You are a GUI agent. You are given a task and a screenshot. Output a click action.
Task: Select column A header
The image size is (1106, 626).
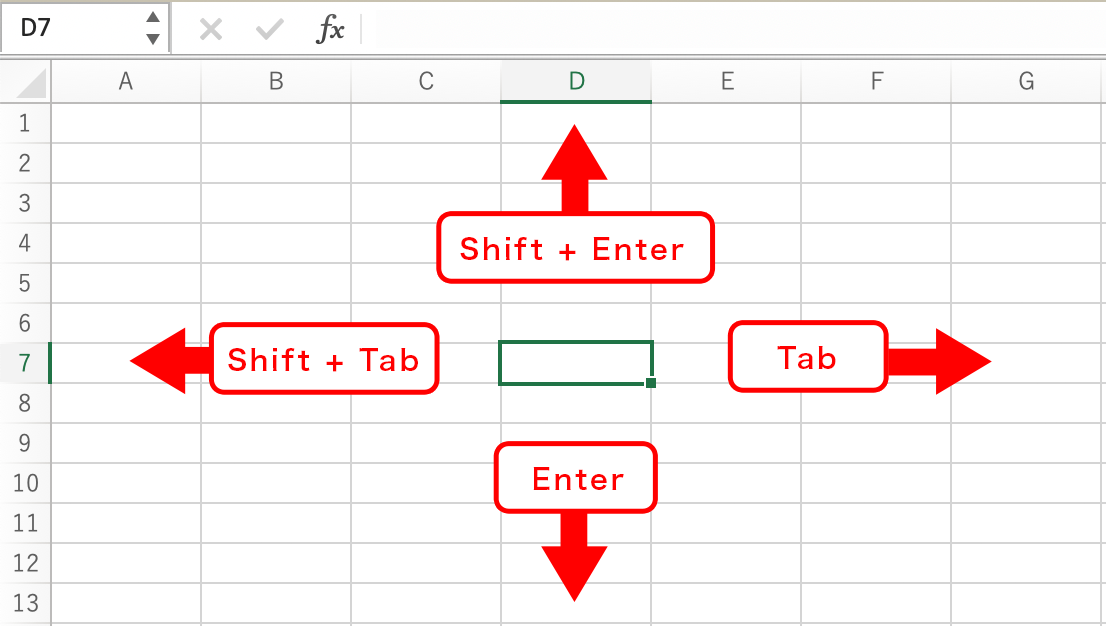(126, 81)
